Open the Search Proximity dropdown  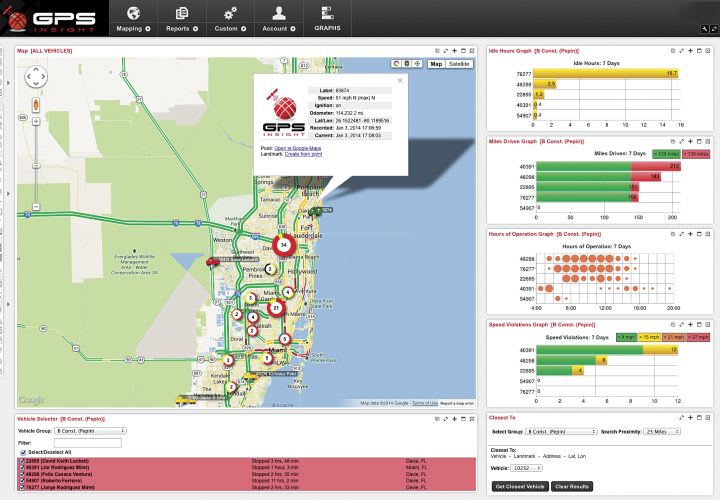coord(662,432)
